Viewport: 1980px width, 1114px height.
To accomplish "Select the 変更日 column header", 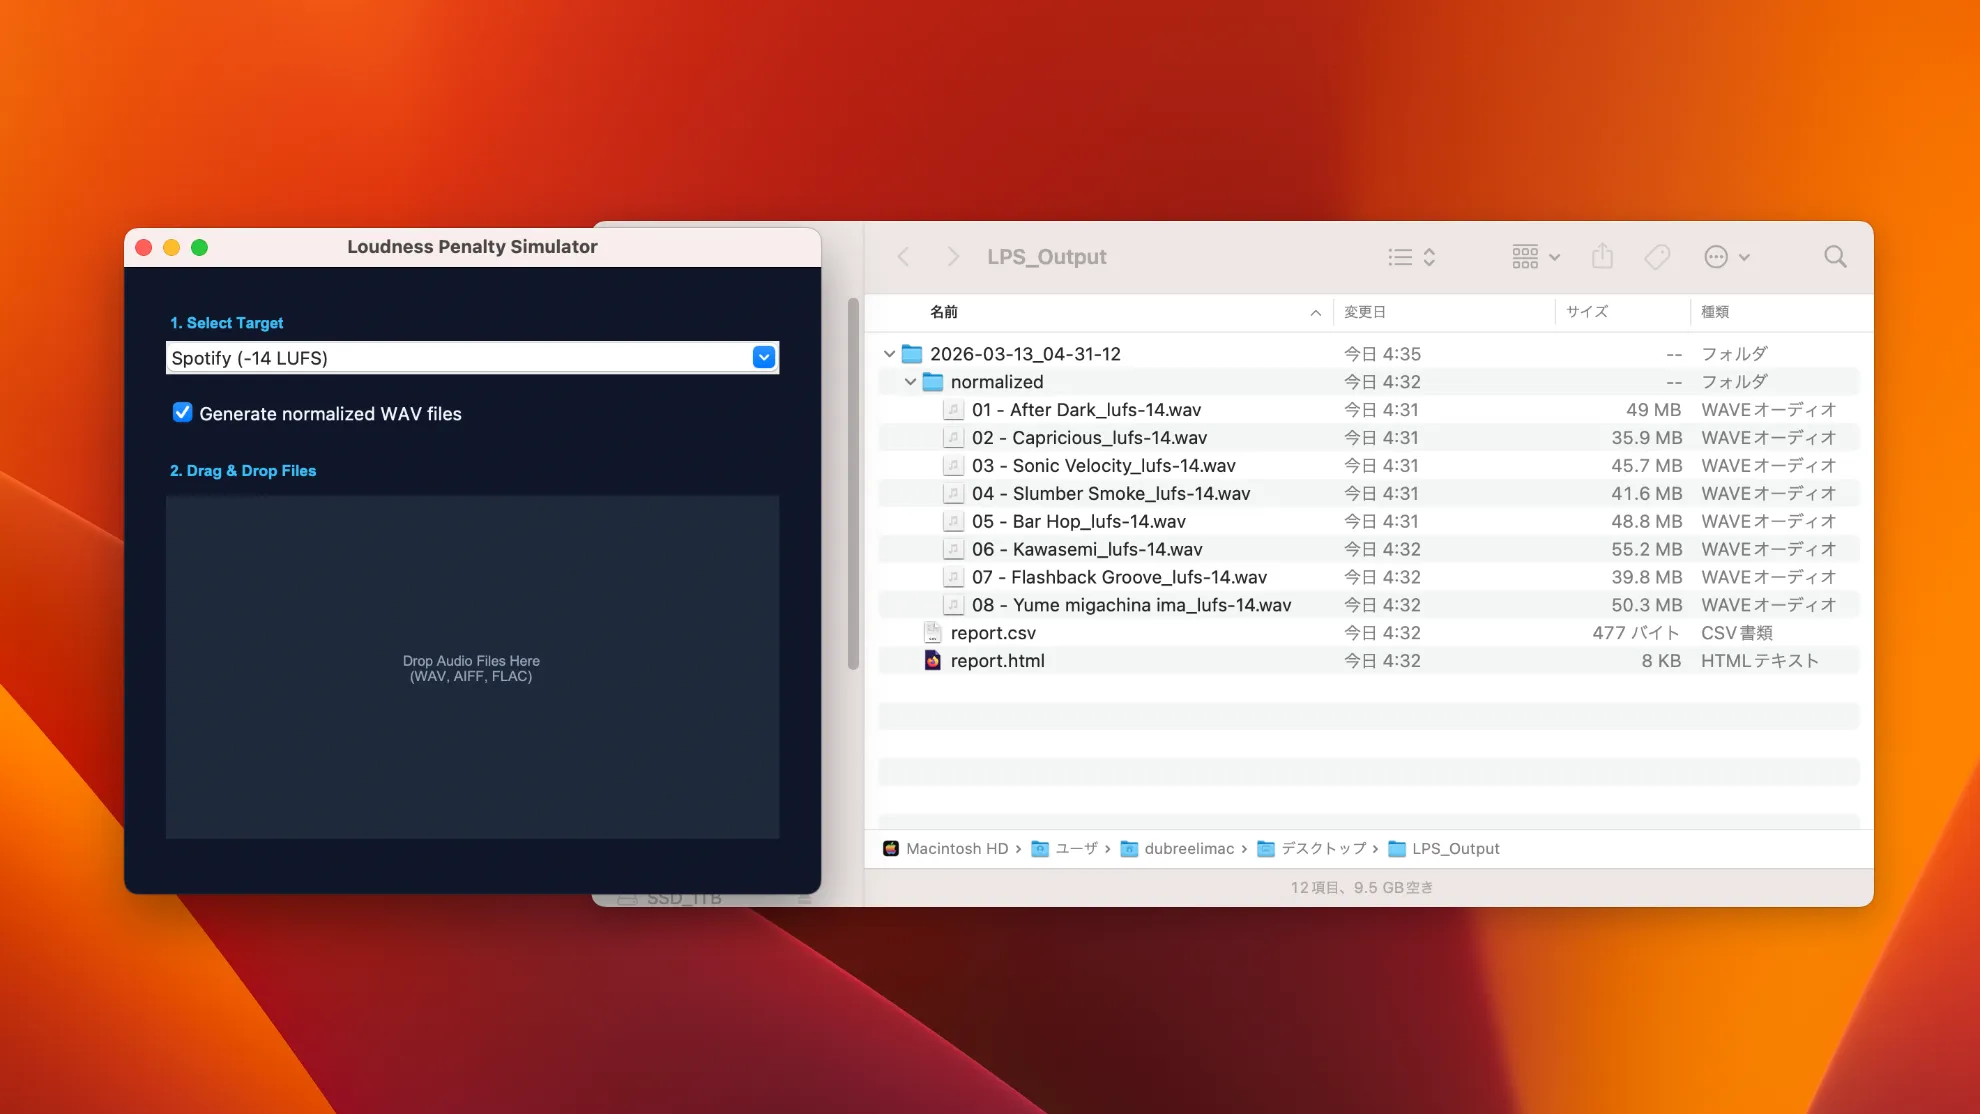I will (1365, 311).
